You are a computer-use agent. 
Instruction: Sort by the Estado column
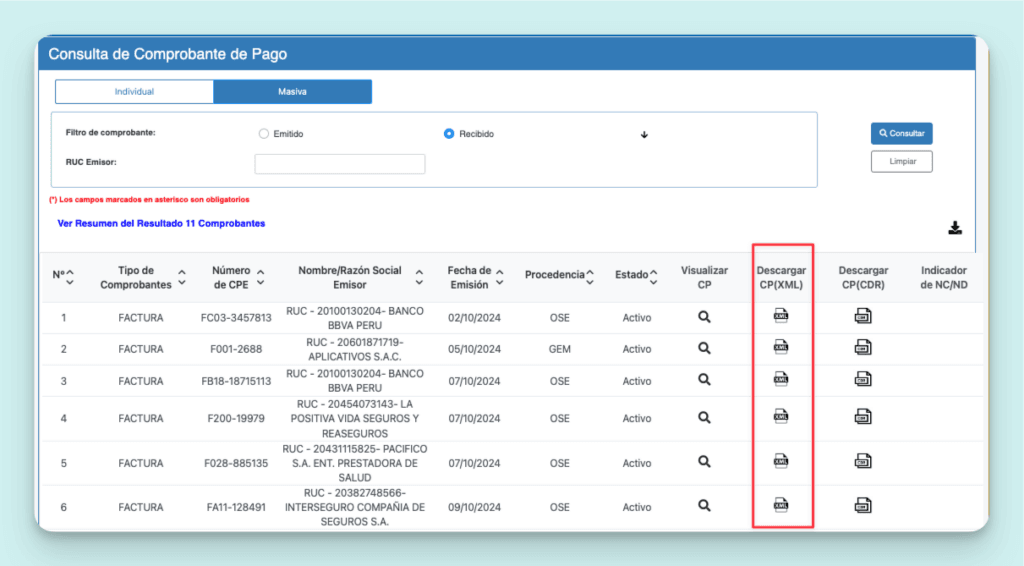pos(653,277)
